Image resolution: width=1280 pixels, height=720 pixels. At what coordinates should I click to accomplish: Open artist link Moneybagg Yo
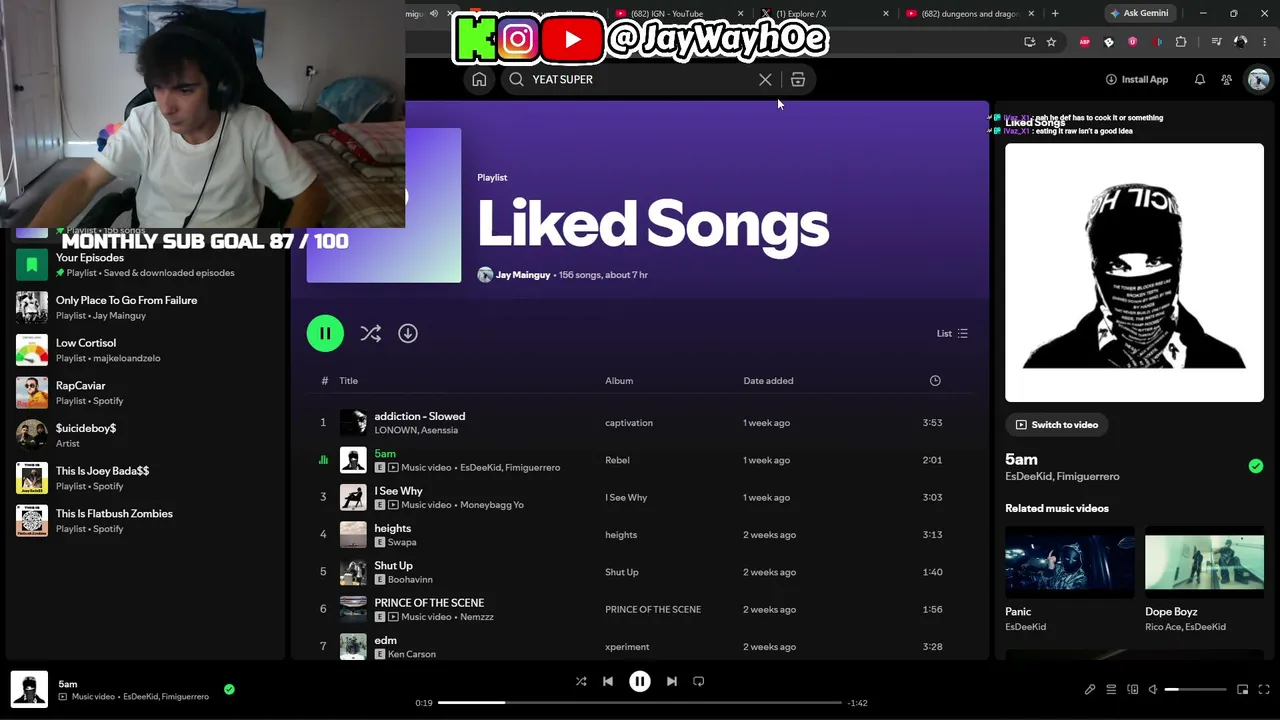click(x=492, y=505)
